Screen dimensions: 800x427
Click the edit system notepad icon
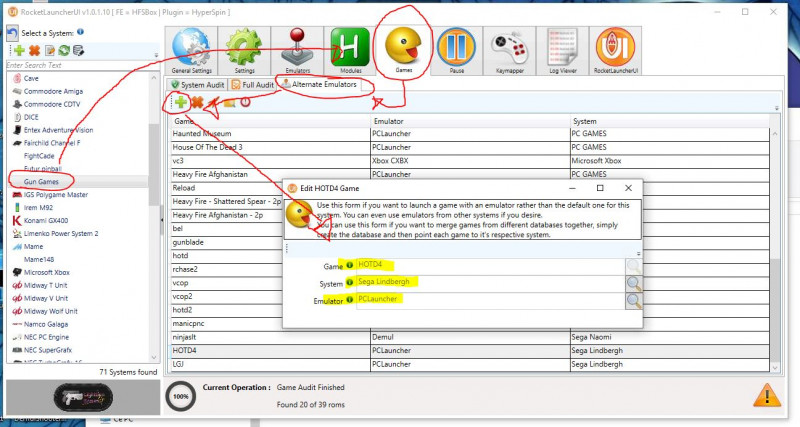49,50
